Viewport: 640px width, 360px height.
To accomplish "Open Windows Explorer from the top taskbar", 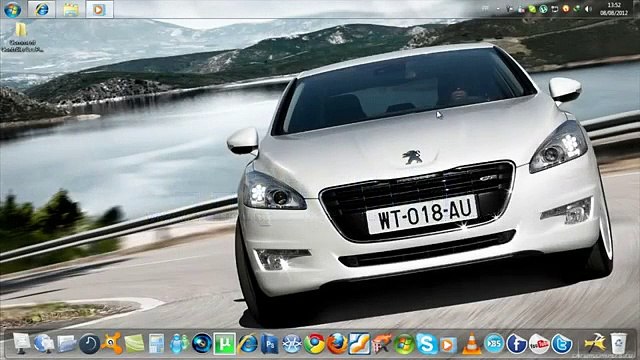I will point(71,9).
